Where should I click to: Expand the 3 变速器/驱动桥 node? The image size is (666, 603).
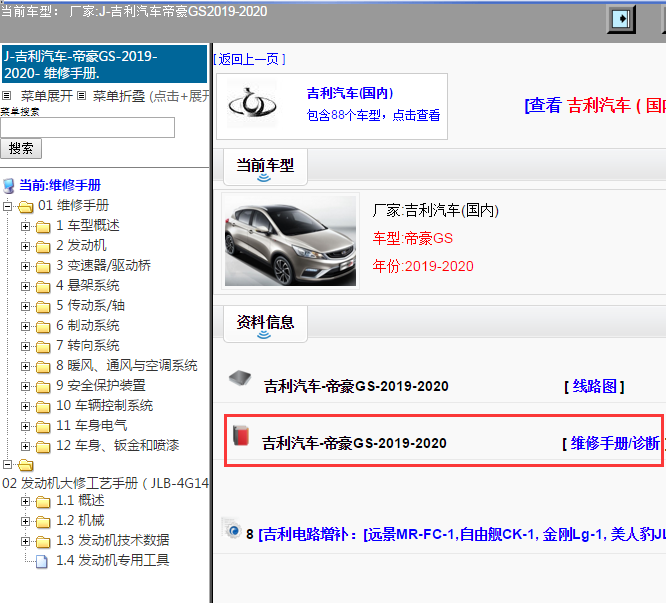pos(25,266)
